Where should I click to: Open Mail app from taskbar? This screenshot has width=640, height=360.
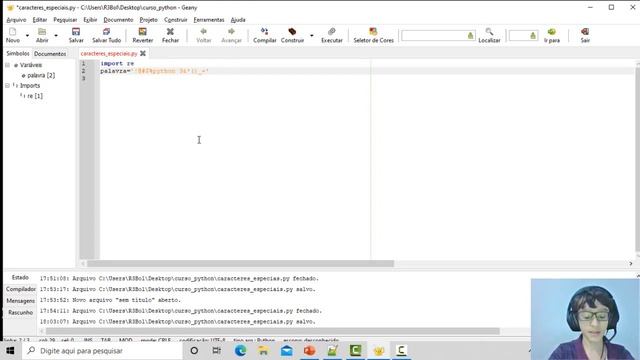(x=287, y=351)
